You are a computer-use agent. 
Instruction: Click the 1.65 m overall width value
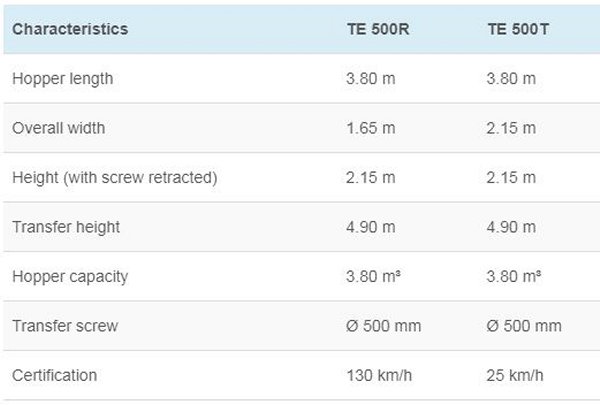click(370, 128)
